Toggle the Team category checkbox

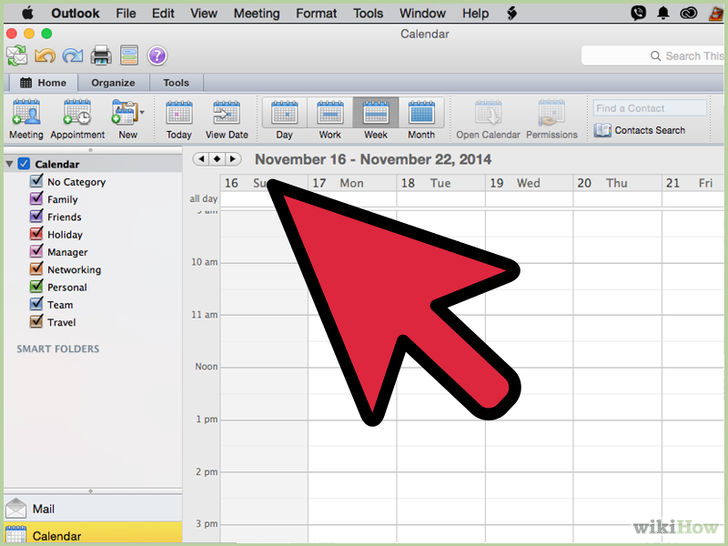click(x=36, y=304)
